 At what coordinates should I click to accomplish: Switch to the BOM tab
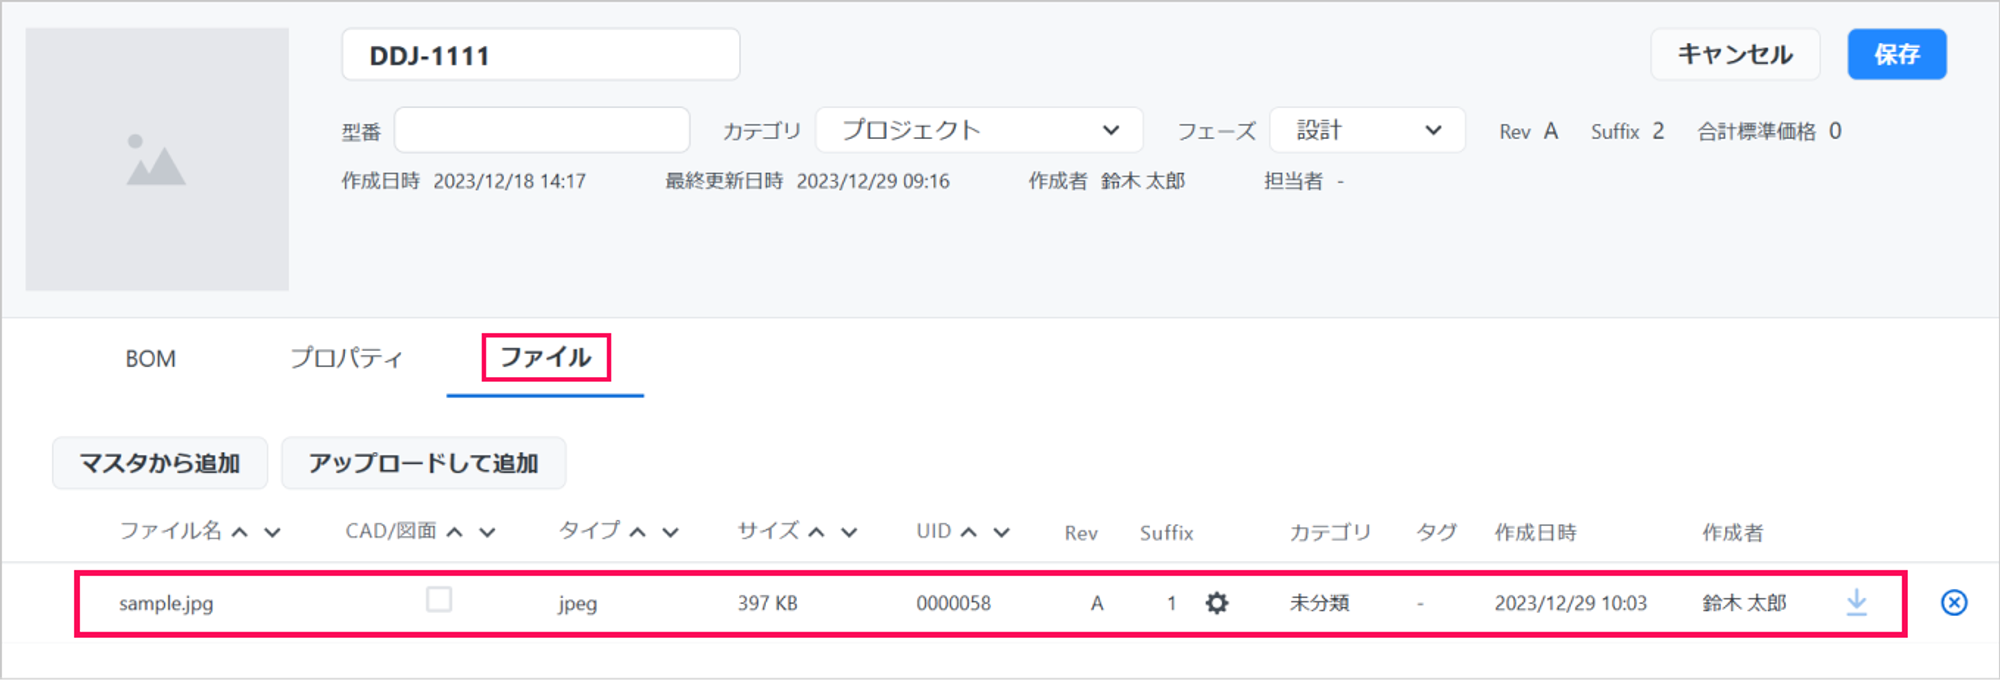coord(150,358)
